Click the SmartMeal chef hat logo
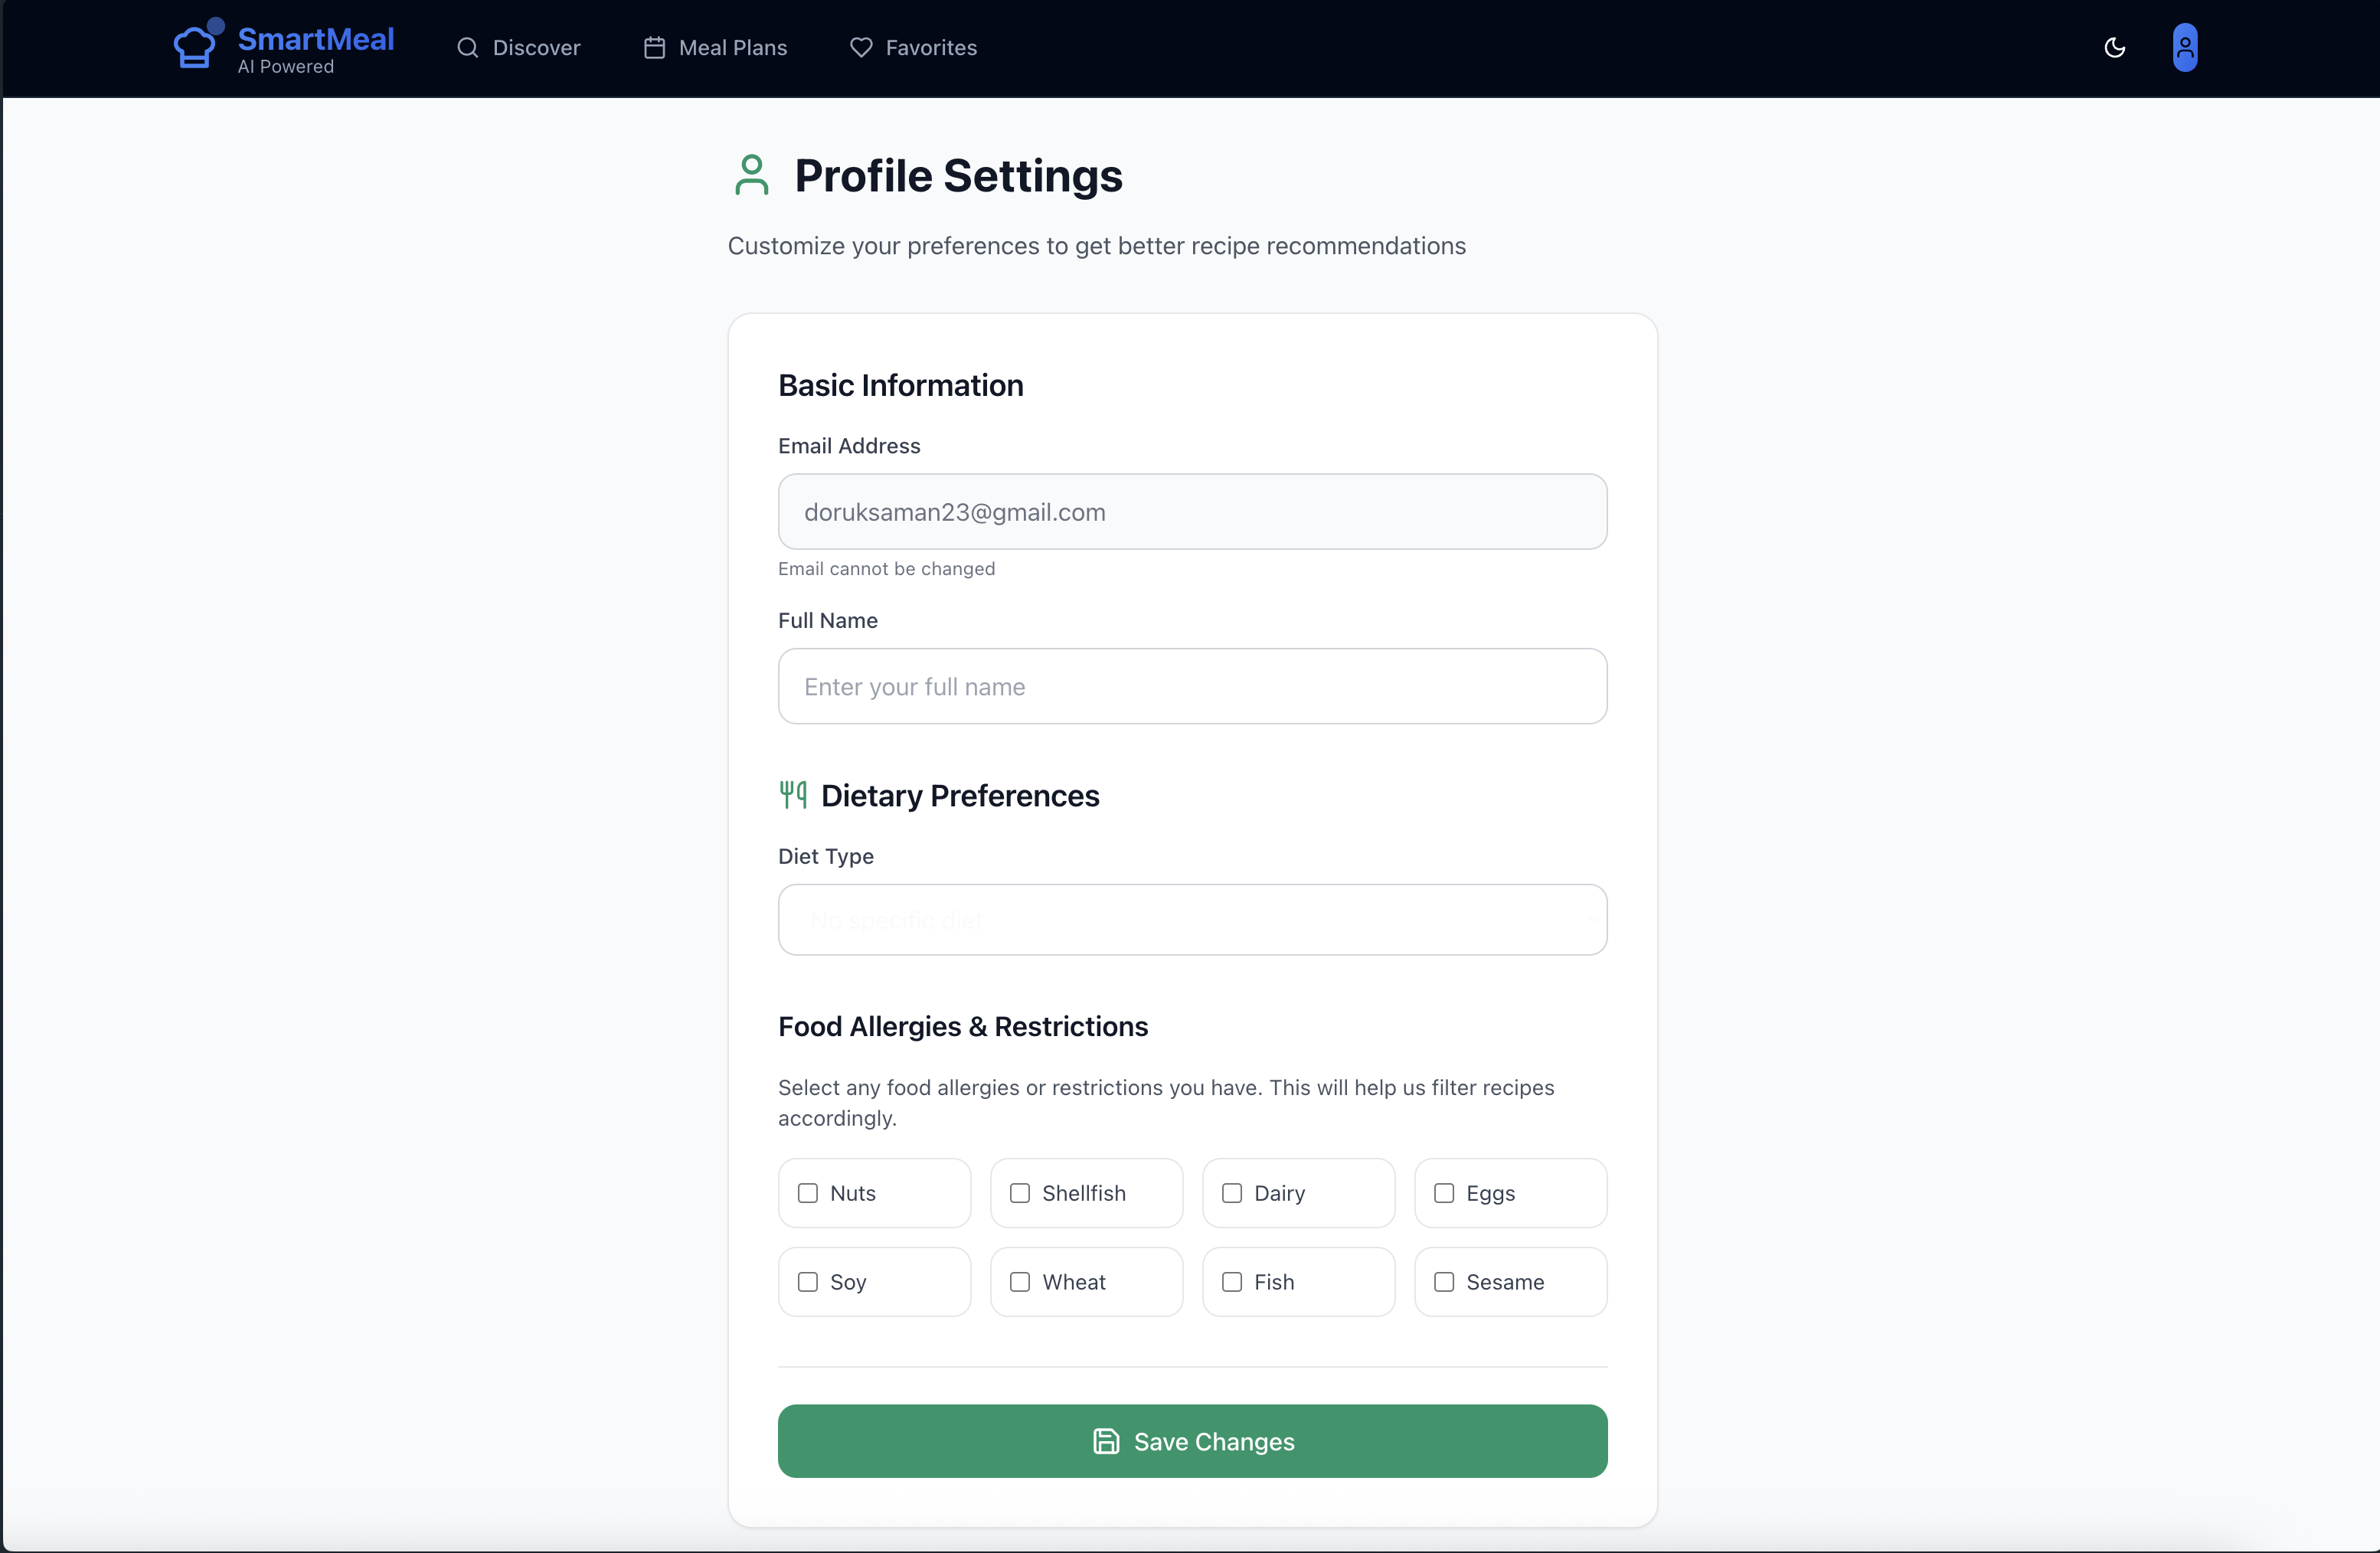 (x=195, y=46)
